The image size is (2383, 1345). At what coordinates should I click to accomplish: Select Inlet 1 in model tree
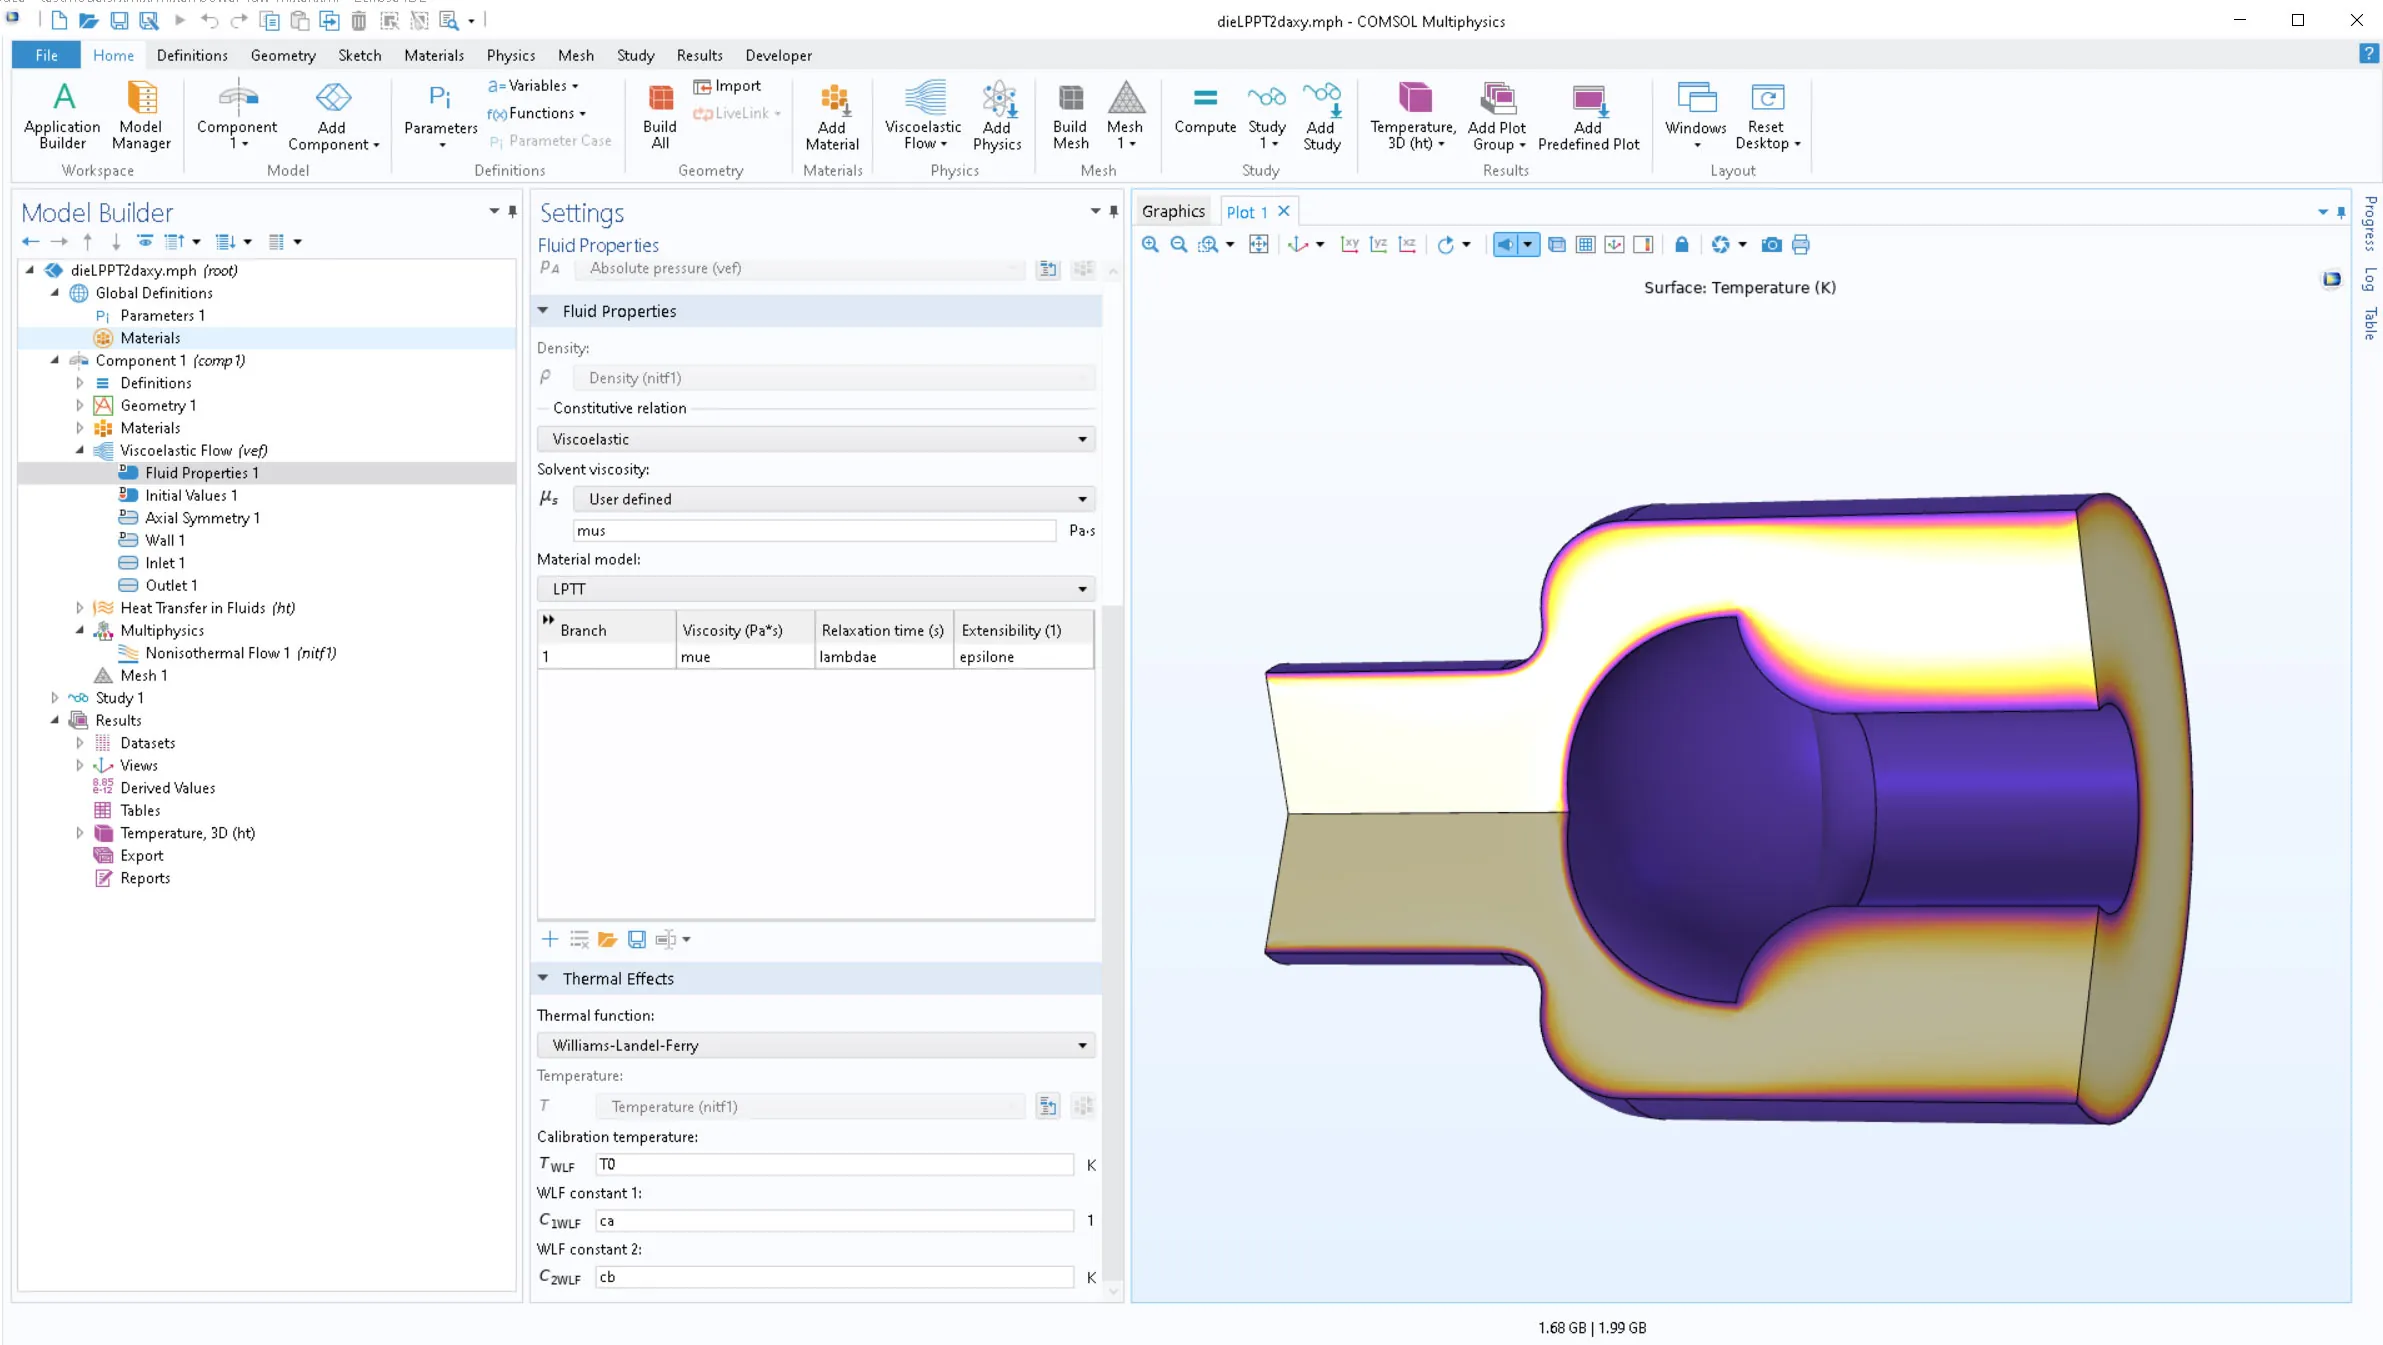click(164, 563)
